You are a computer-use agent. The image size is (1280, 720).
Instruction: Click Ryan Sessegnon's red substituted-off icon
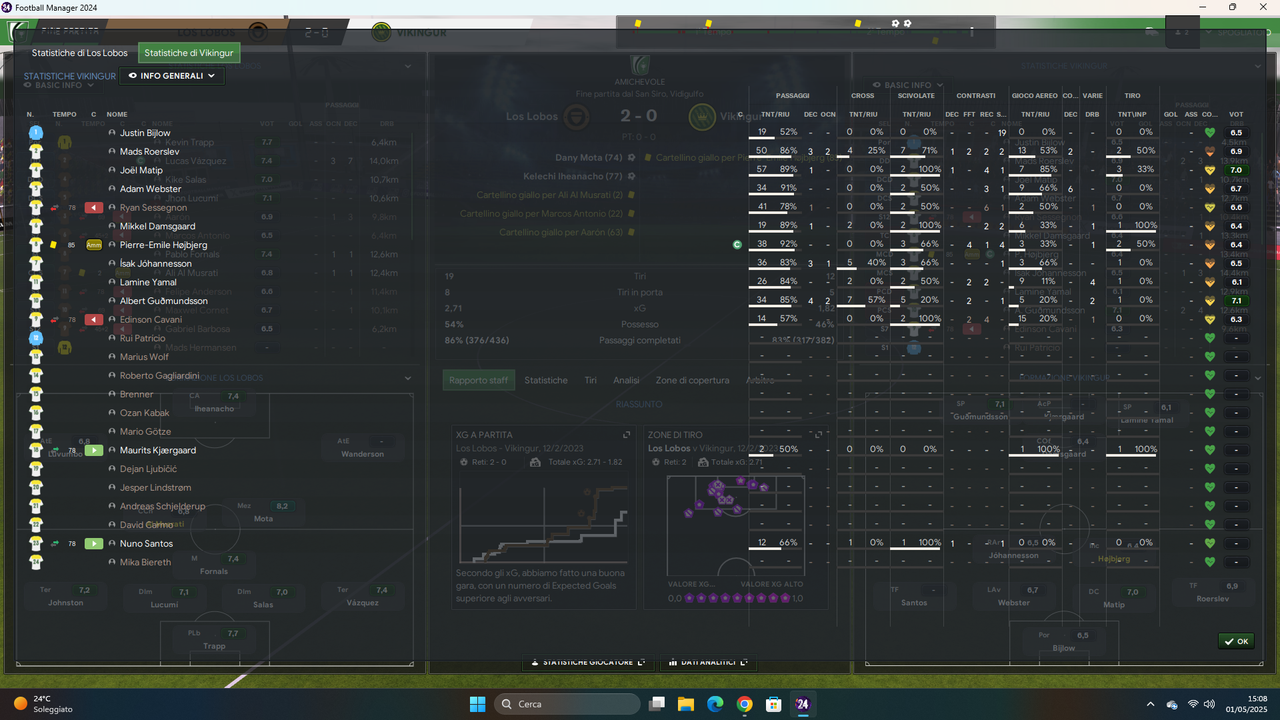click(x=94, y=207)
